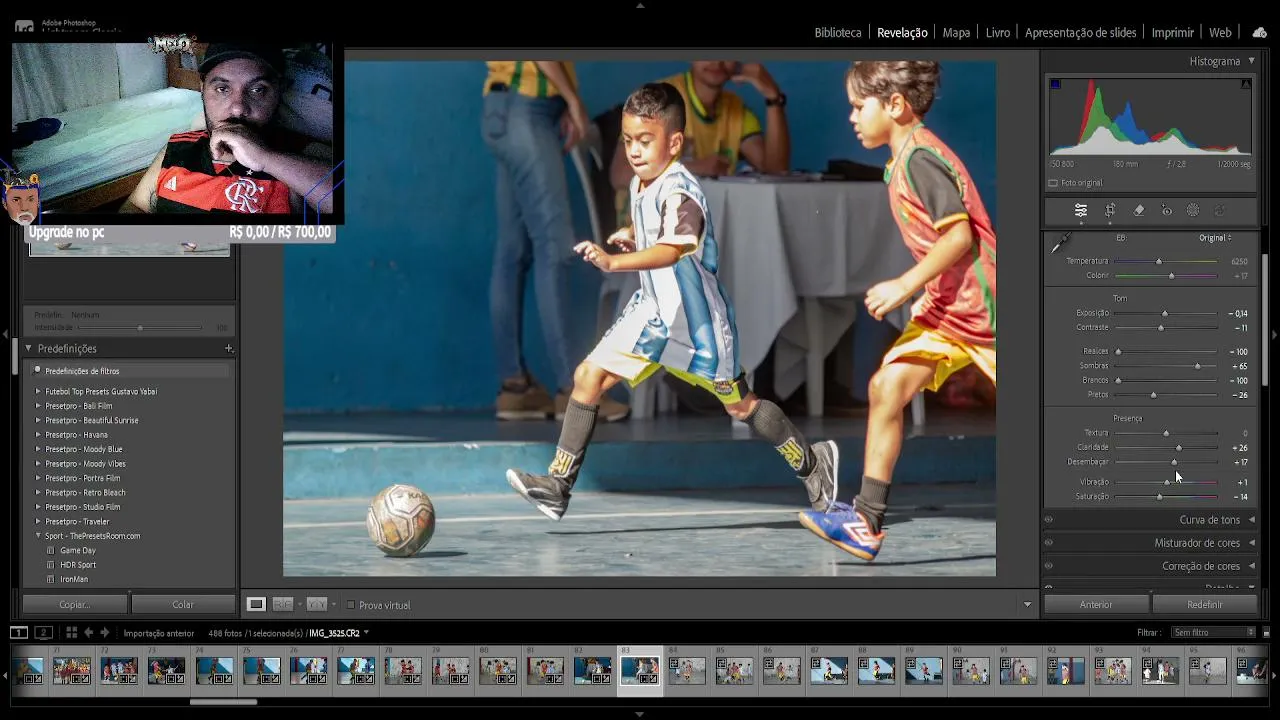Apply the IronMan preset

(74, 579)
